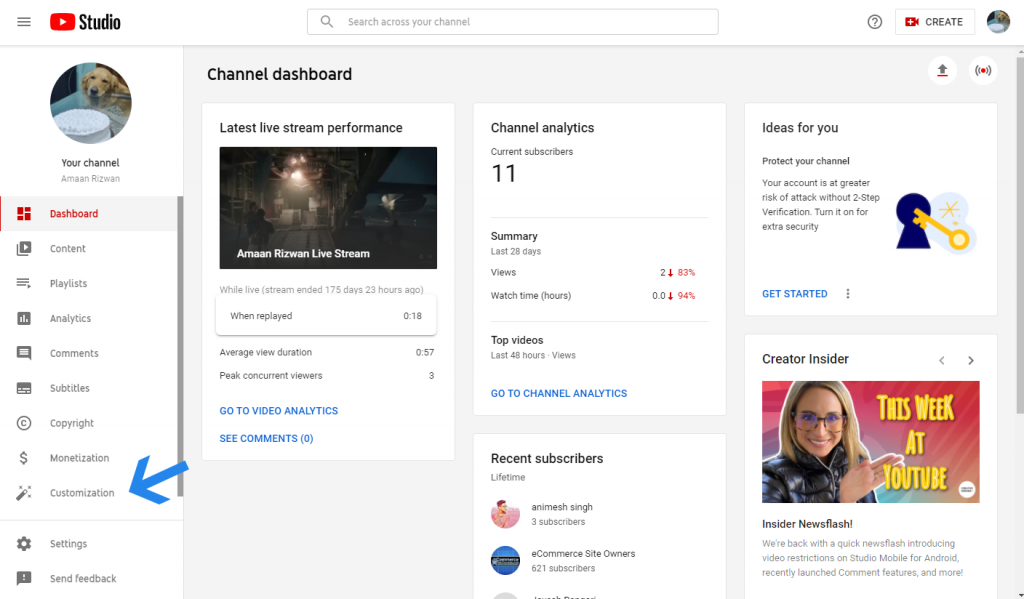Viewport: 1024px width, 599px height.
Task: Click the upload videos arrow icon
Action: coord(942,71)
